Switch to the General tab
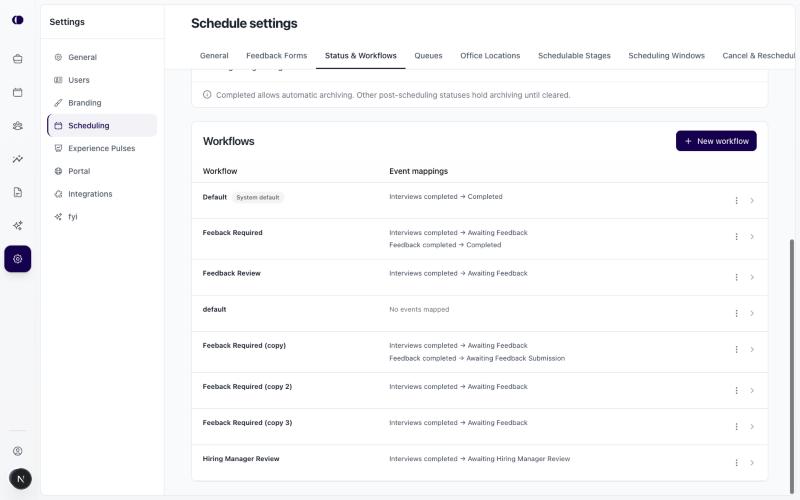This screenshot has width=800, height=500. 214,56
